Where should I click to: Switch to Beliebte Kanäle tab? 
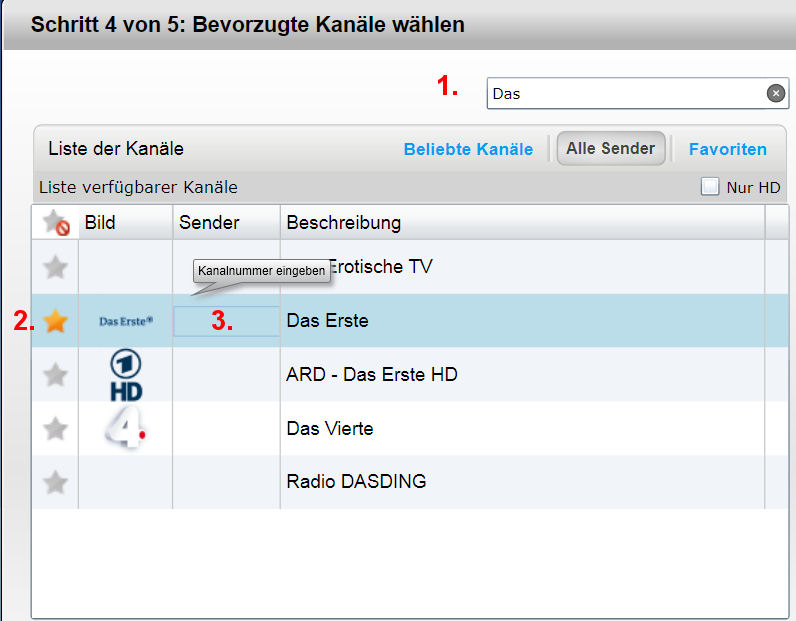coord(468,149)
